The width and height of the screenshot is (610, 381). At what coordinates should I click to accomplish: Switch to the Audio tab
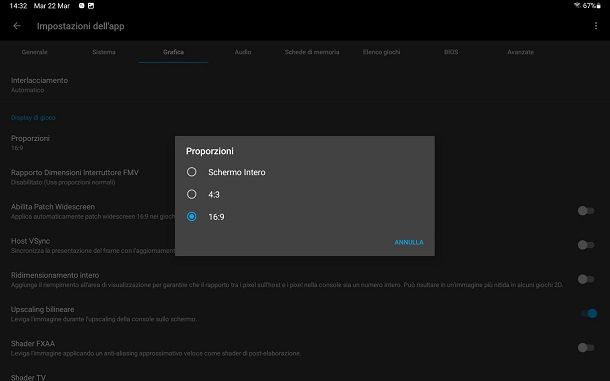point(243,52)
